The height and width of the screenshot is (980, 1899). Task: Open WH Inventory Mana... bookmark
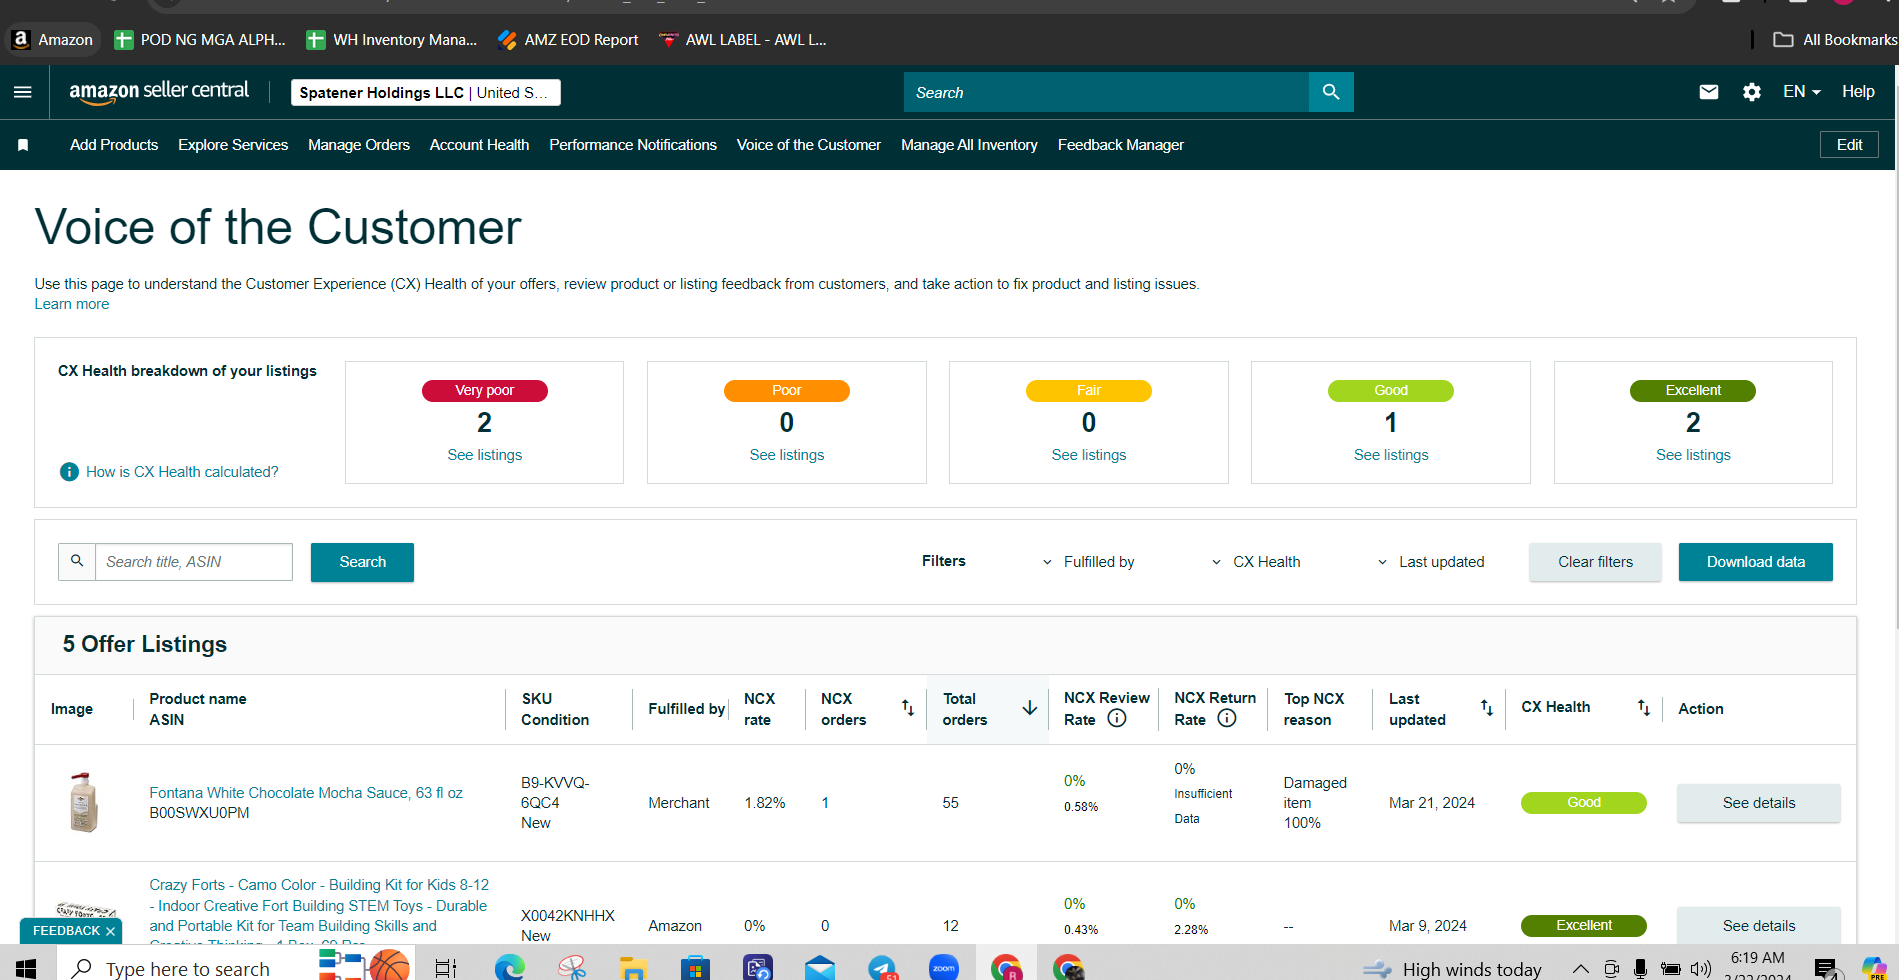tap(392, 40)
